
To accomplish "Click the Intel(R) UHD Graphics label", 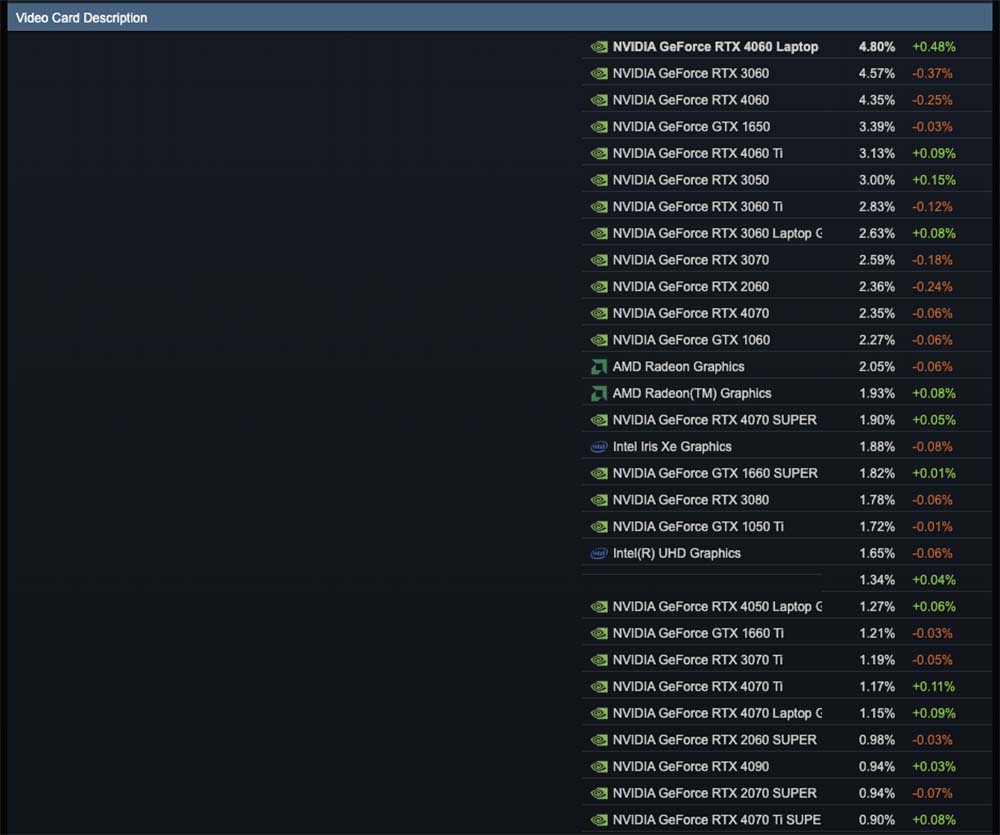I will tap(677, 553).
